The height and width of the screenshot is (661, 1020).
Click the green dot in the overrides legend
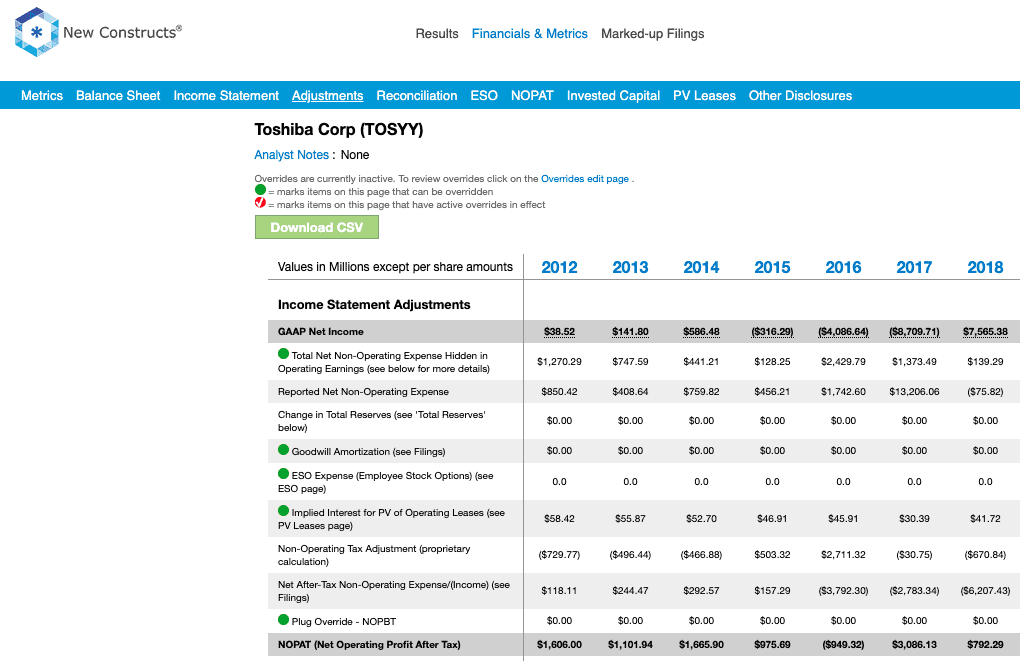pos(260,190)
